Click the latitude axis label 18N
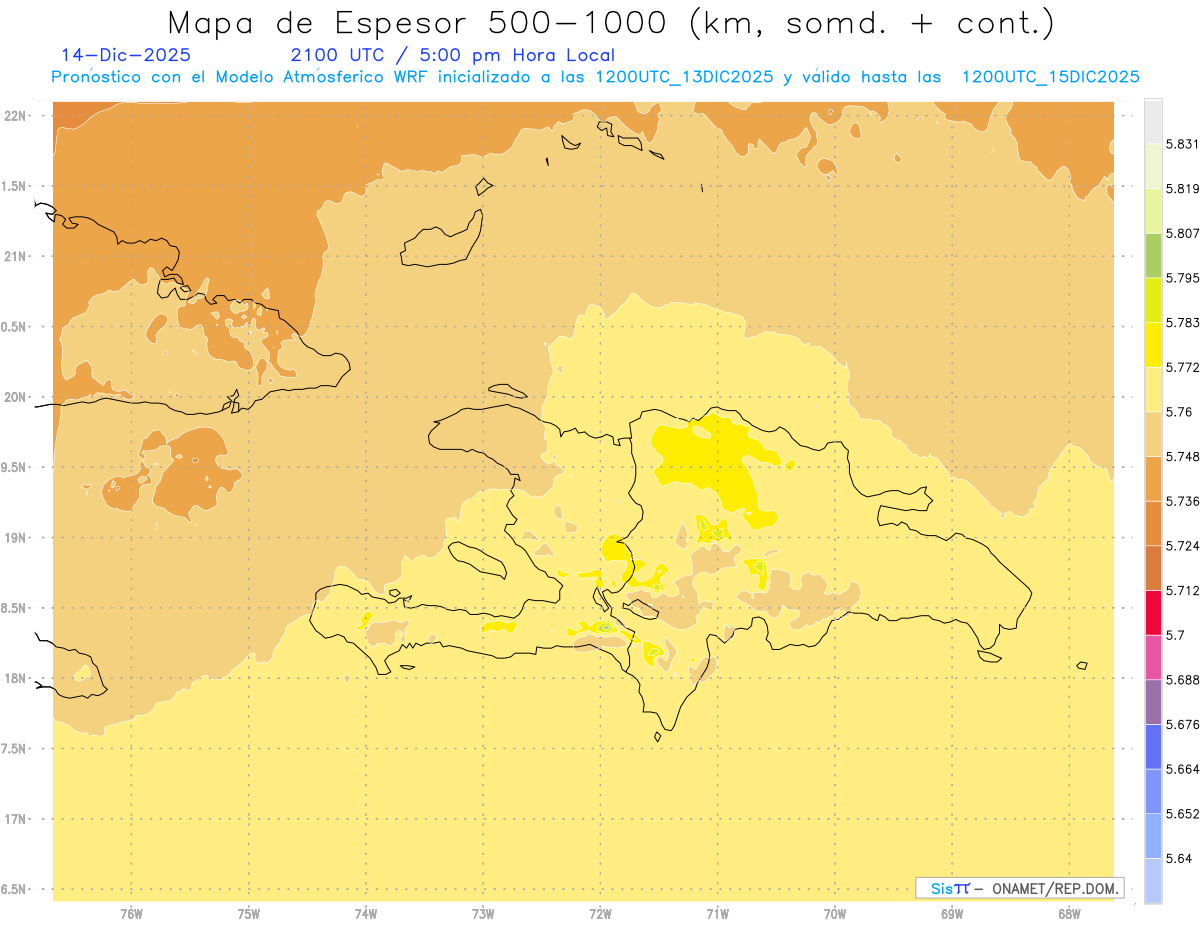This screenshot has width=1200, height=927. (x=15, y=678)
